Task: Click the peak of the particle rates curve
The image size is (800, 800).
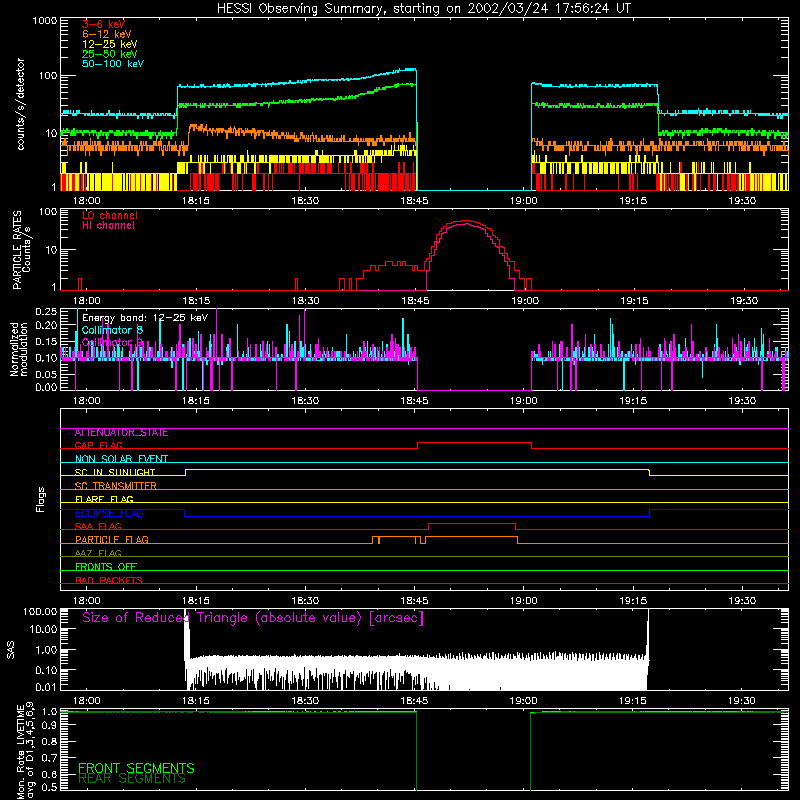Action: coord(465,221)
